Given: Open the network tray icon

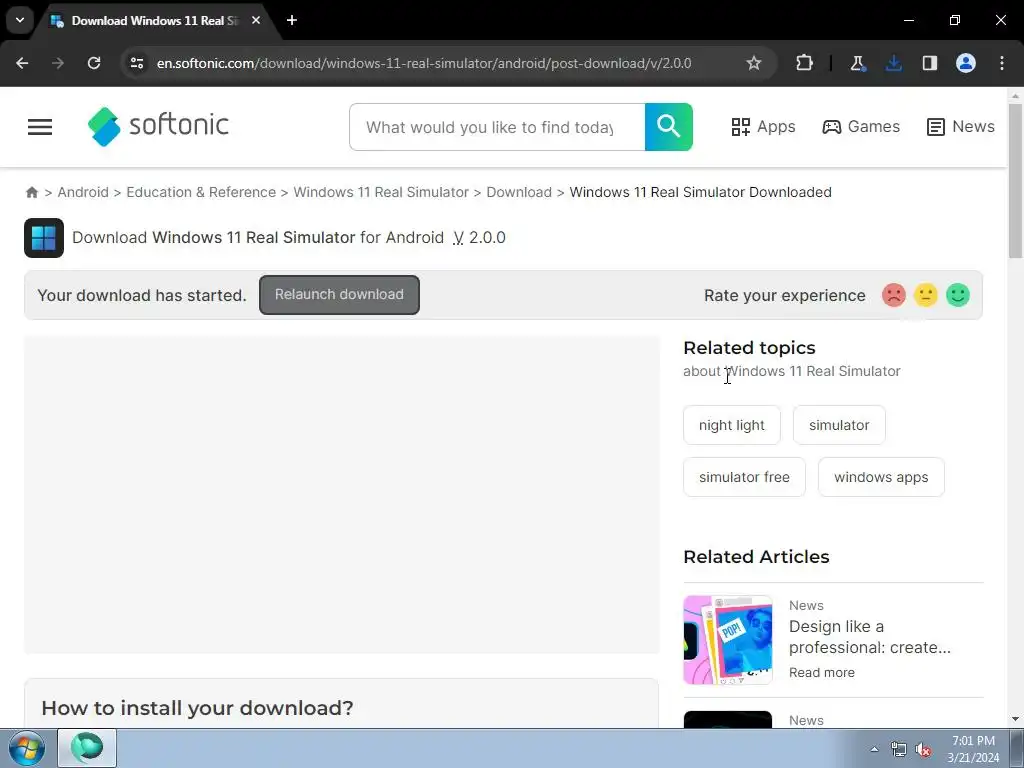Looking at the screenshot, I should 899,749.
